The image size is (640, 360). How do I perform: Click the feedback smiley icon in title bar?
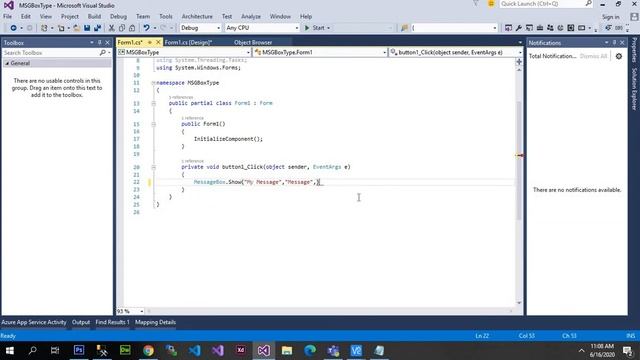(x=491, y=4)
